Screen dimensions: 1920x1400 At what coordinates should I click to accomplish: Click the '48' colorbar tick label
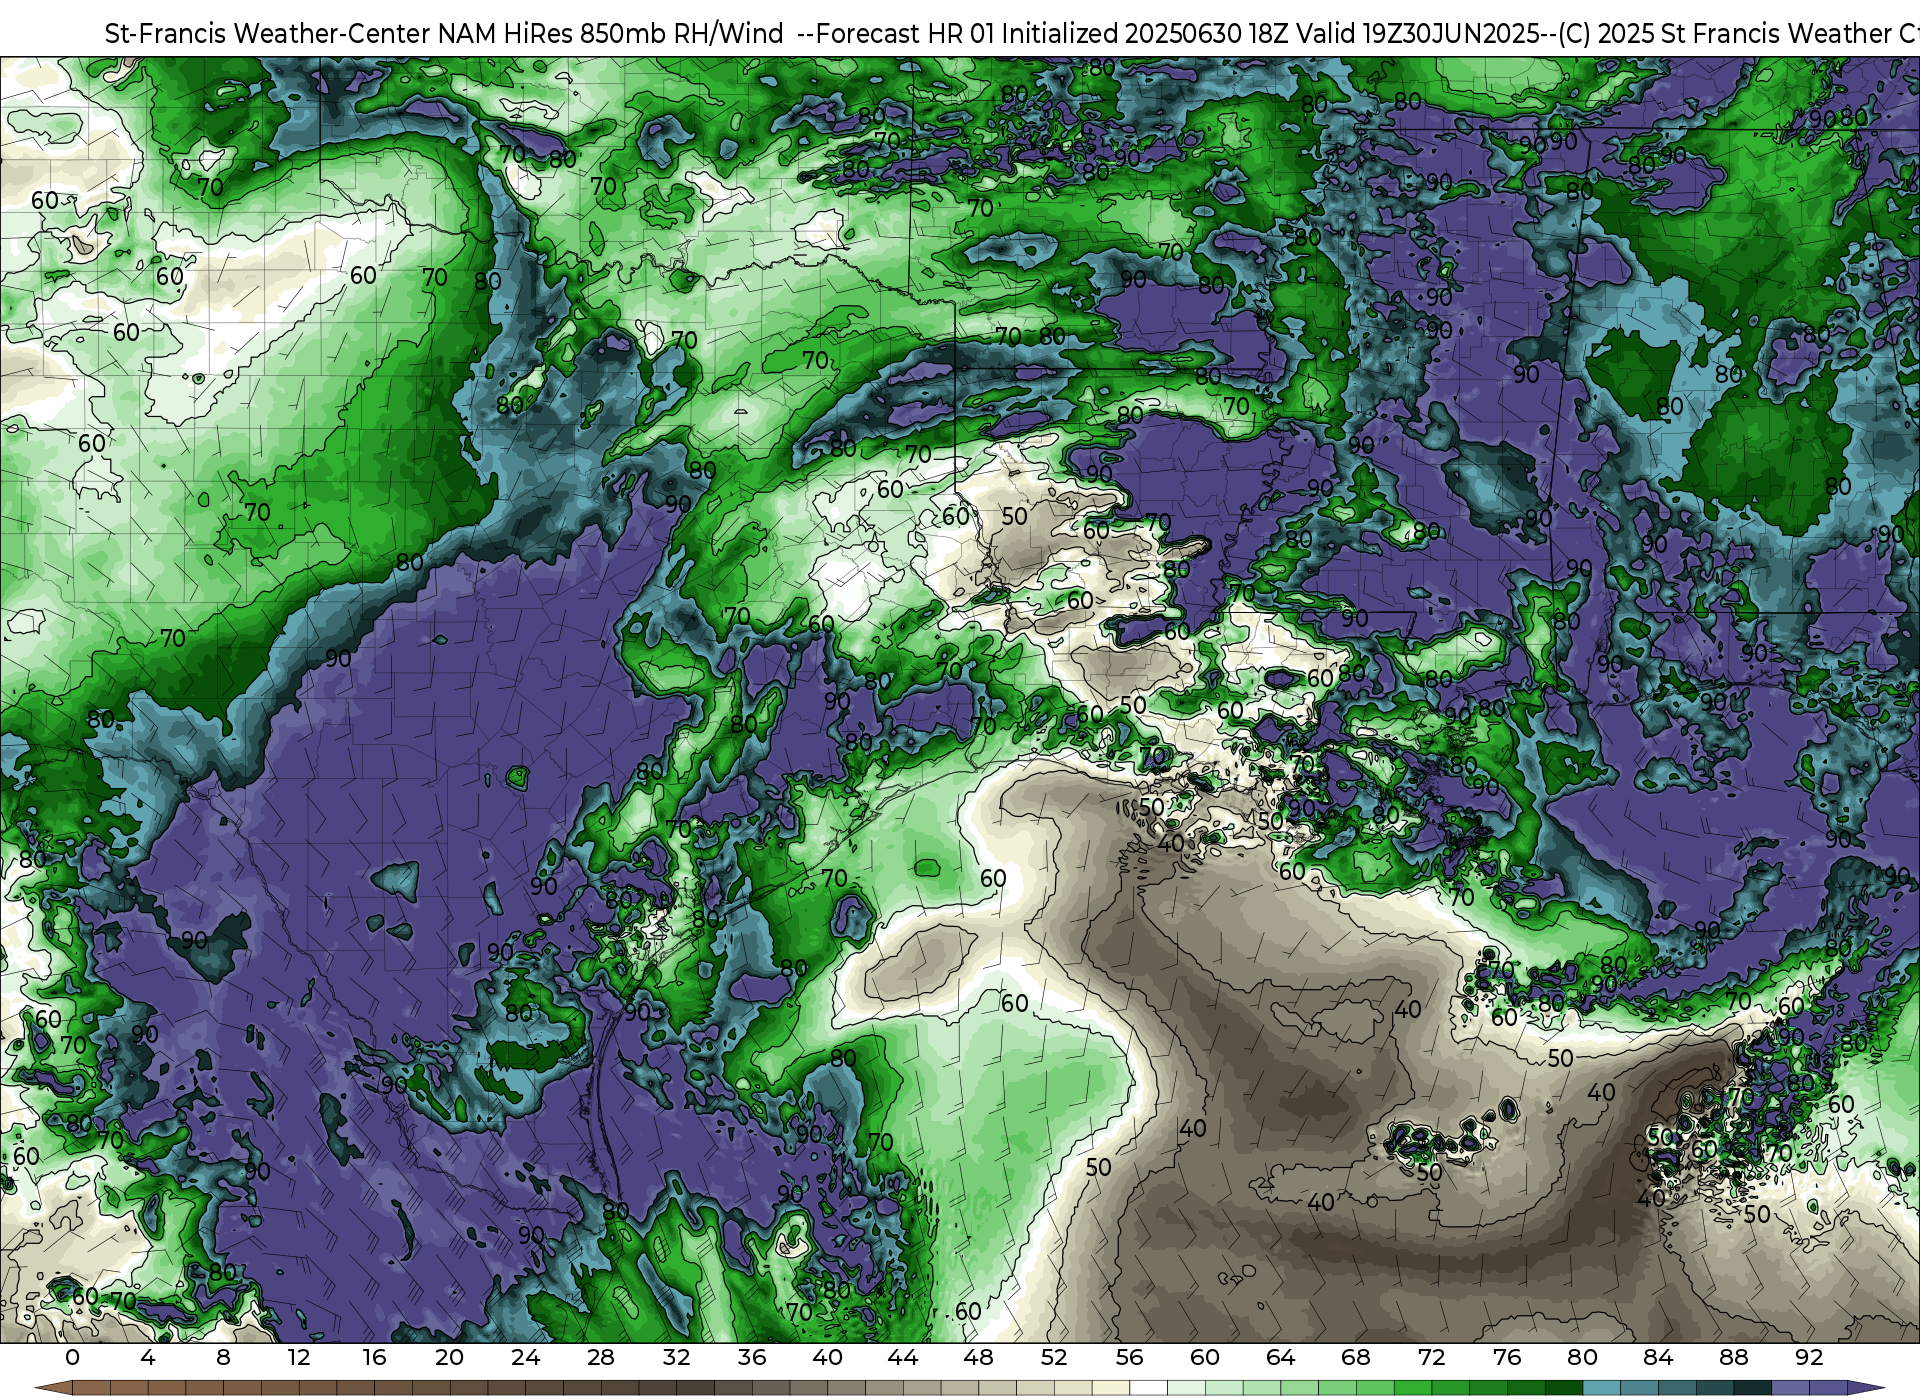tap(979, 1358)
